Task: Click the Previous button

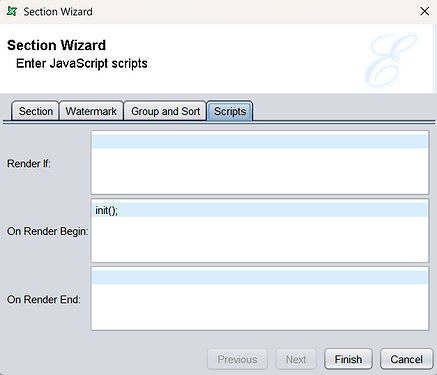Action: (x=237, y=359)
